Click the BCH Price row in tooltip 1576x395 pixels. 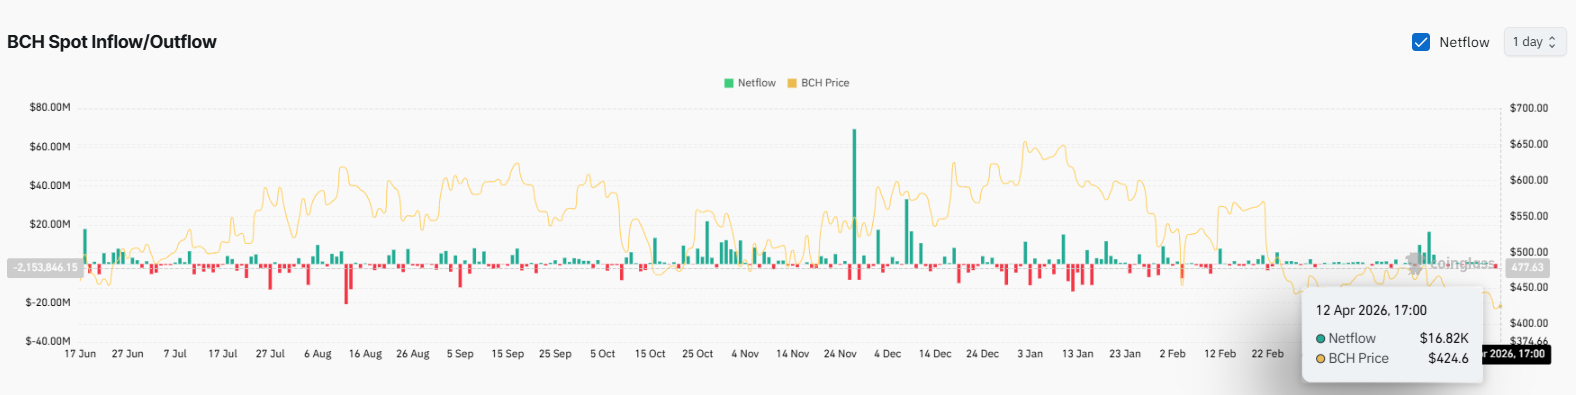[x=1392, y=358]
